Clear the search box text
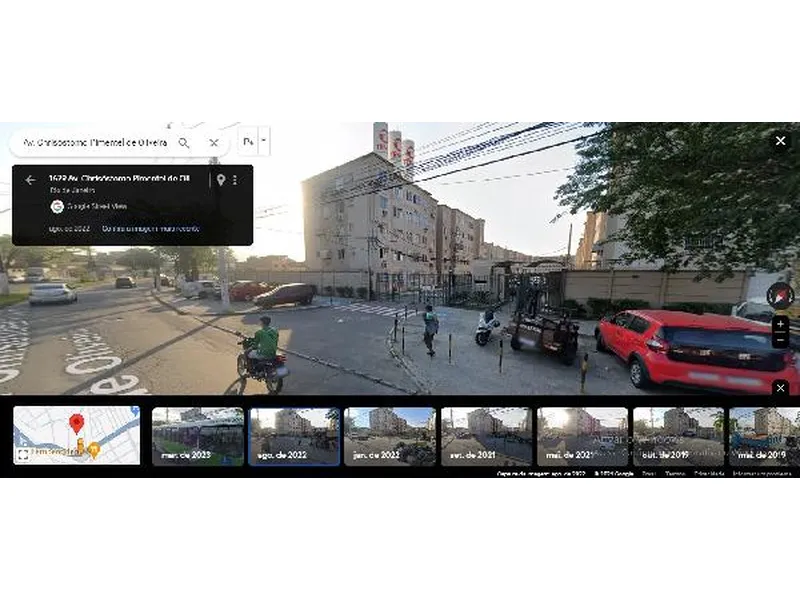800x600 pixels. (x=213, y=143)
